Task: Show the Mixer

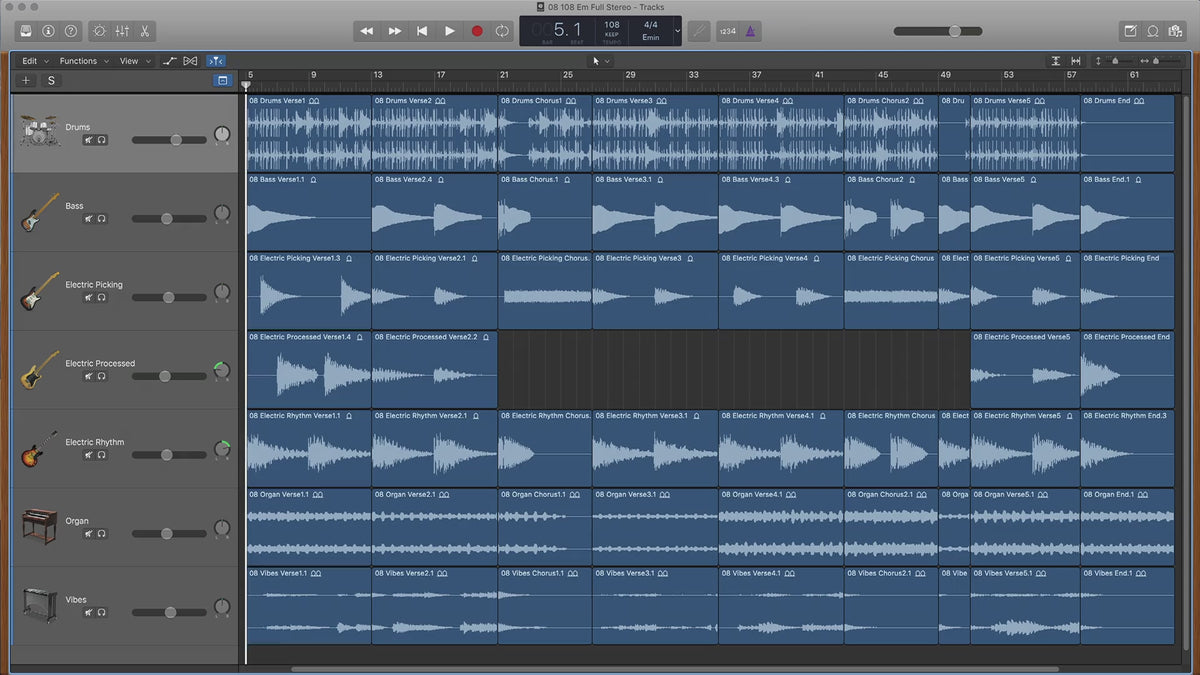Action: [x=123, y=31]
